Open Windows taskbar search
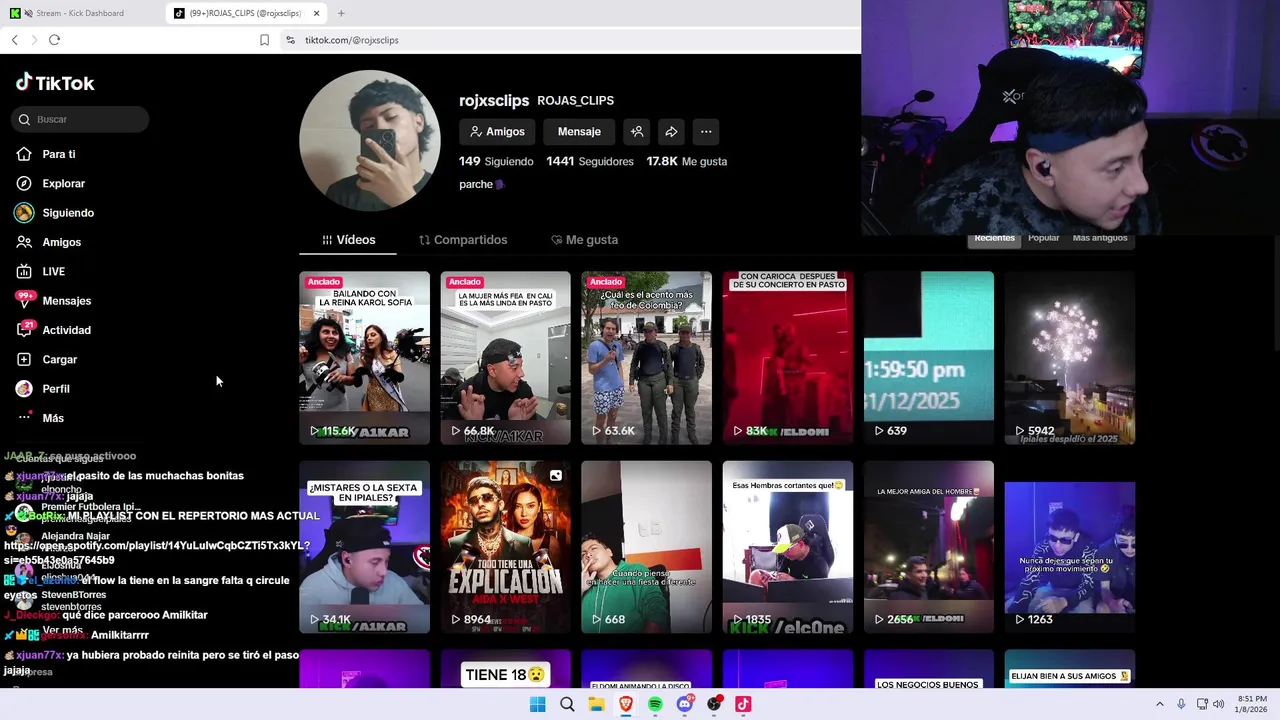This screenshot has width=1280, height=720. [567, 704]
